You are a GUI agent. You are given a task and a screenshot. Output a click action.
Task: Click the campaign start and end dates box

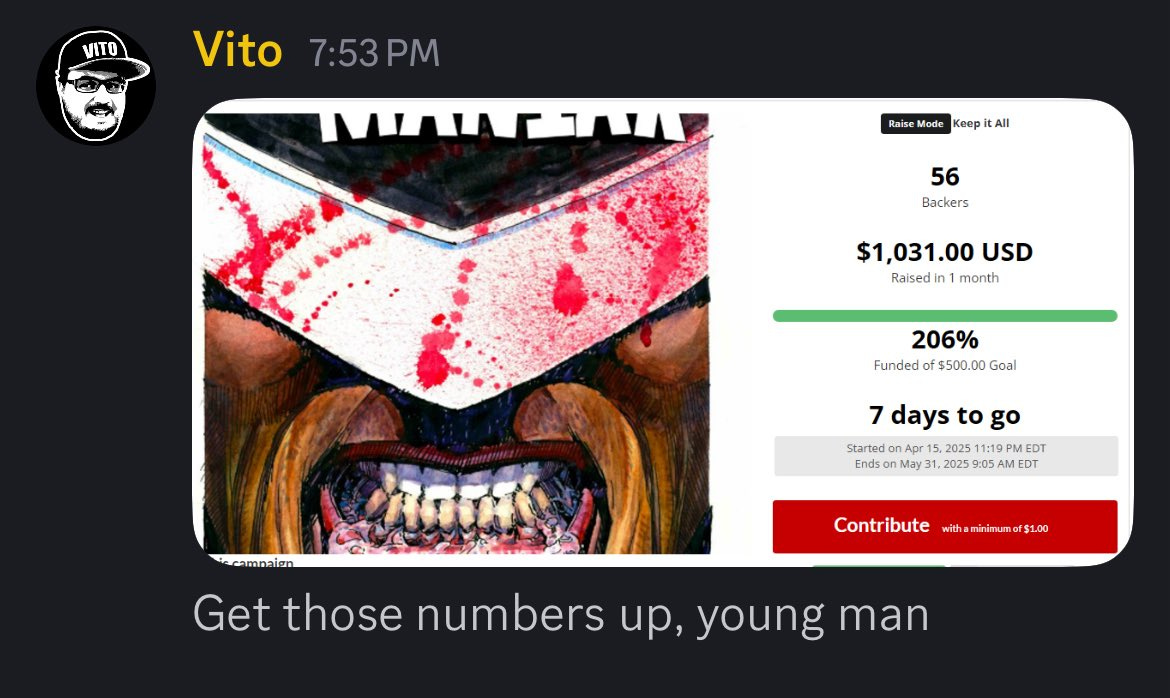pyautogui.click(x=945, y=456)
